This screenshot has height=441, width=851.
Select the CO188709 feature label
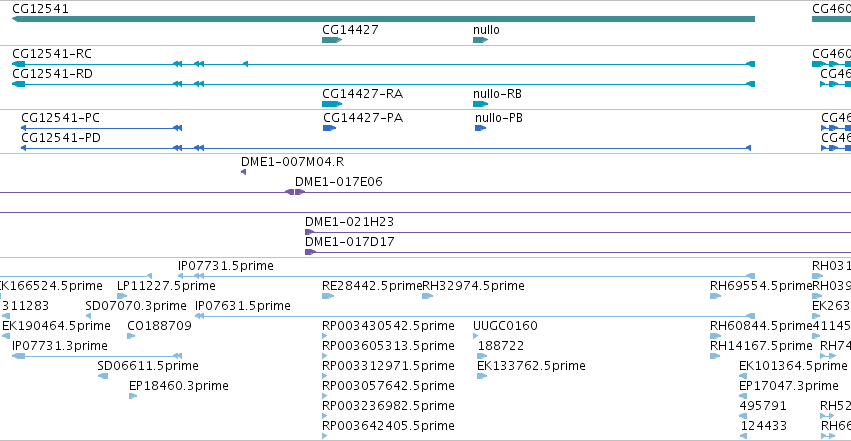(x=160, y=326)
